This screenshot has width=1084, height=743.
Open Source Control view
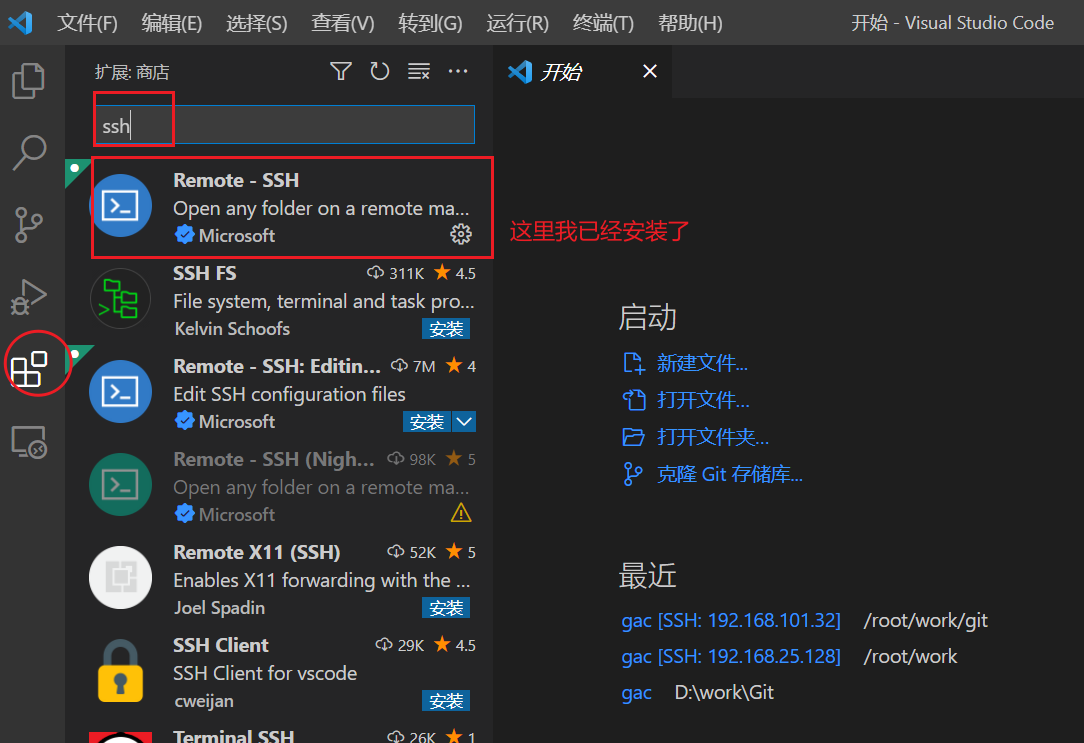(28, 225)
